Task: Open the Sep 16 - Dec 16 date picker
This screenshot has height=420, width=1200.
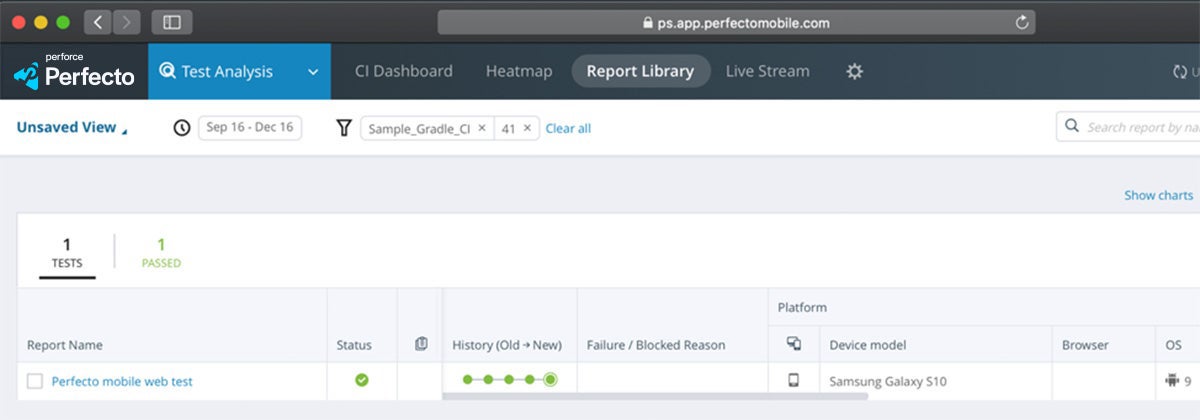Action: 250,128
